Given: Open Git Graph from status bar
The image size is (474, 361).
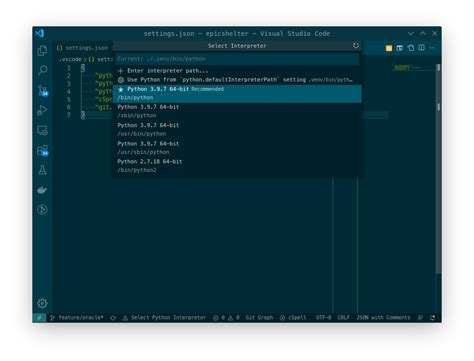Looking at the screenshot, I should point(259,318).
